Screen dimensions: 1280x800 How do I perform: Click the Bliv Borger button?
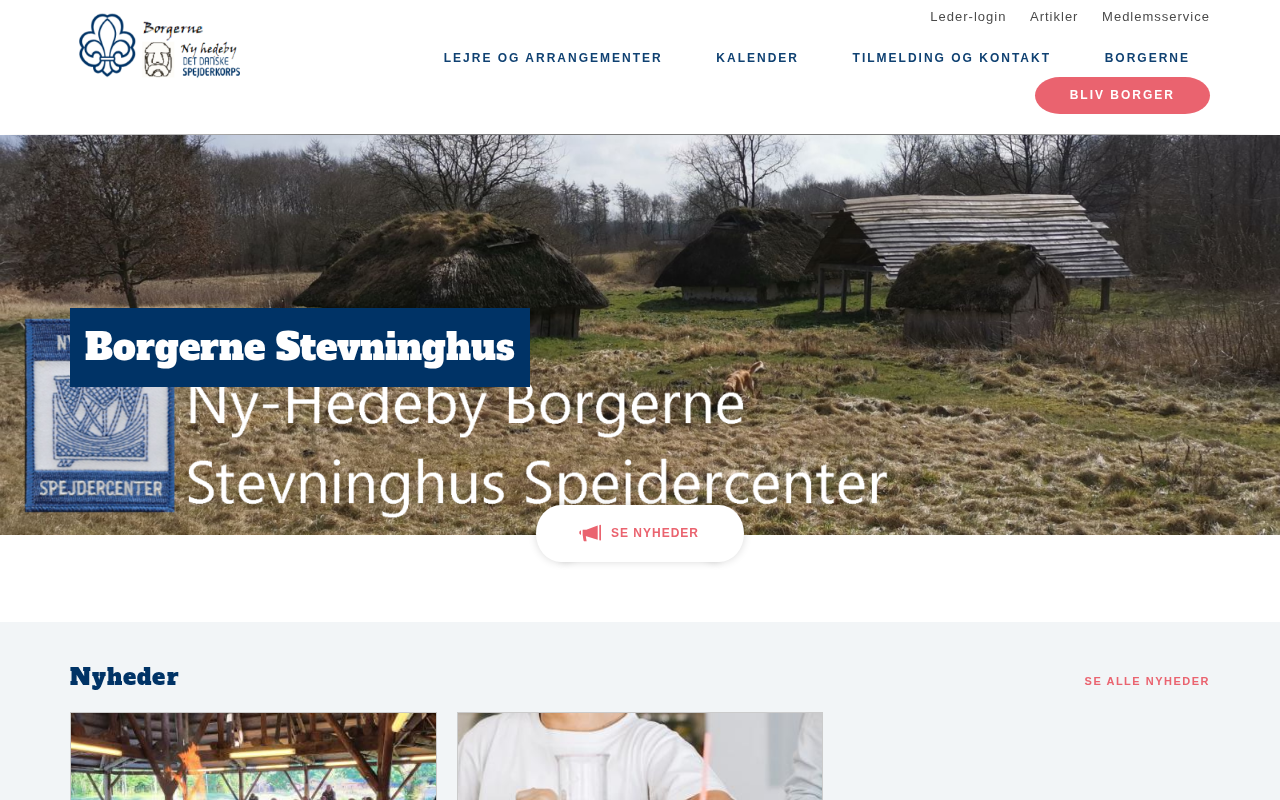coord(1122,95)
